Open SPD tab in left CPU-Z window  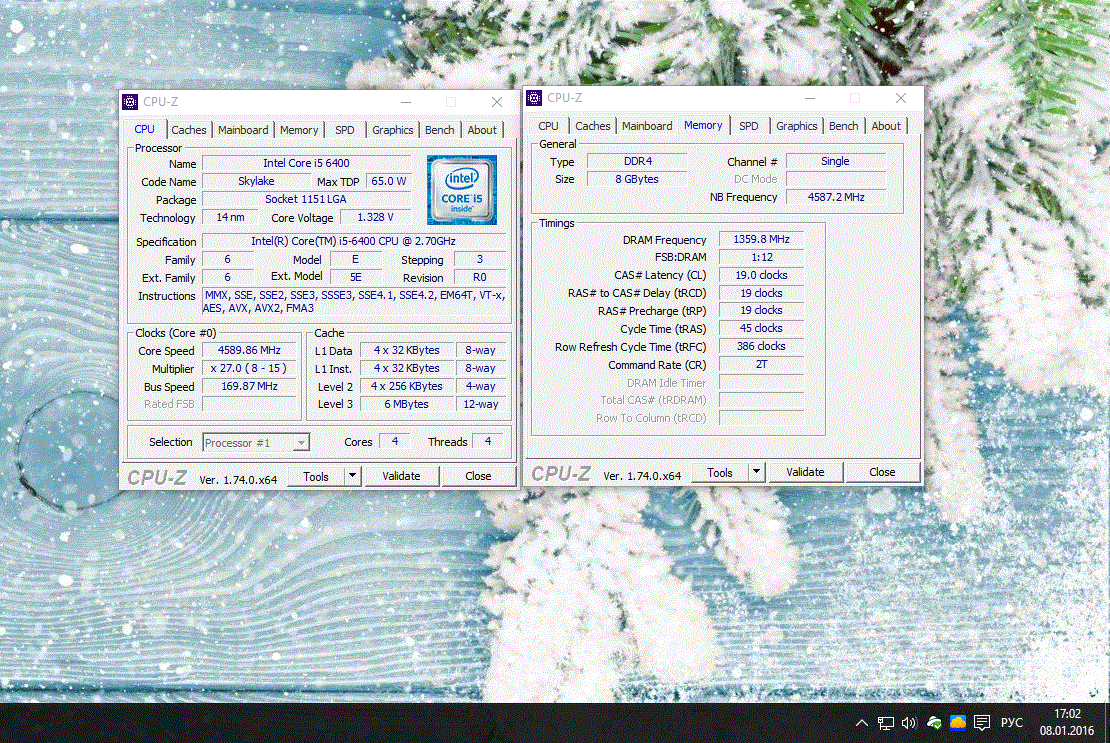coord(345,130)
